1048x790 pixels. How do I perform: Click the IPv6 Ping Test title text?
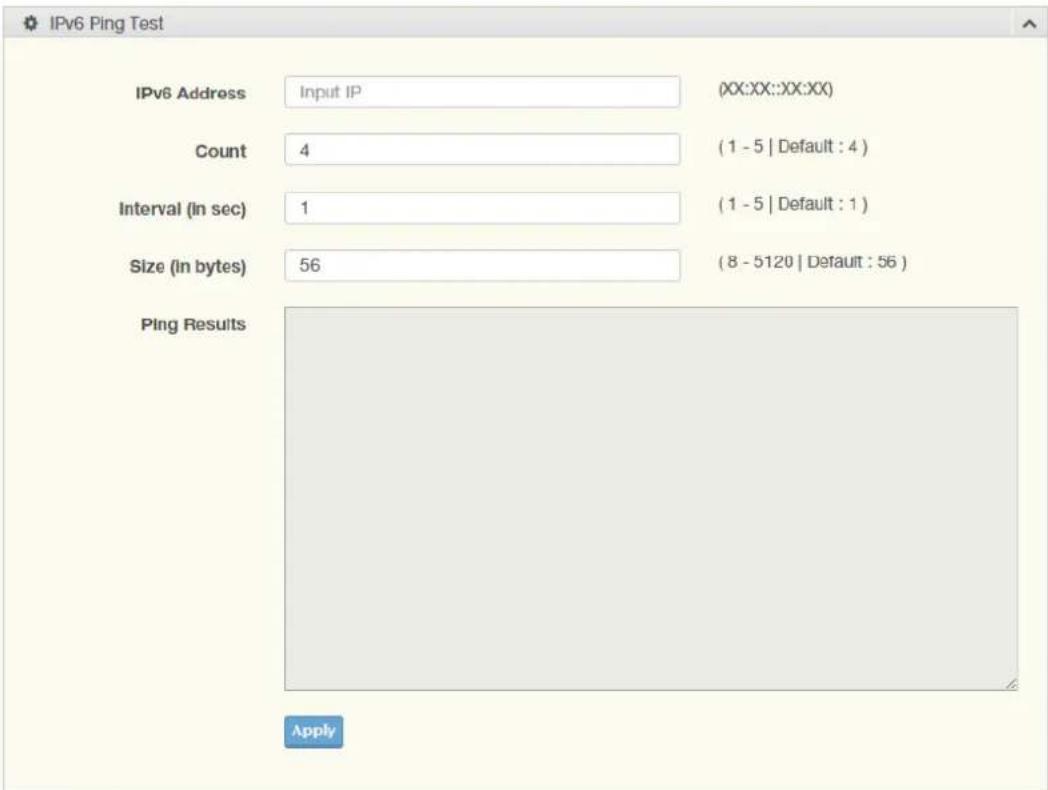(x=106, y=23)
